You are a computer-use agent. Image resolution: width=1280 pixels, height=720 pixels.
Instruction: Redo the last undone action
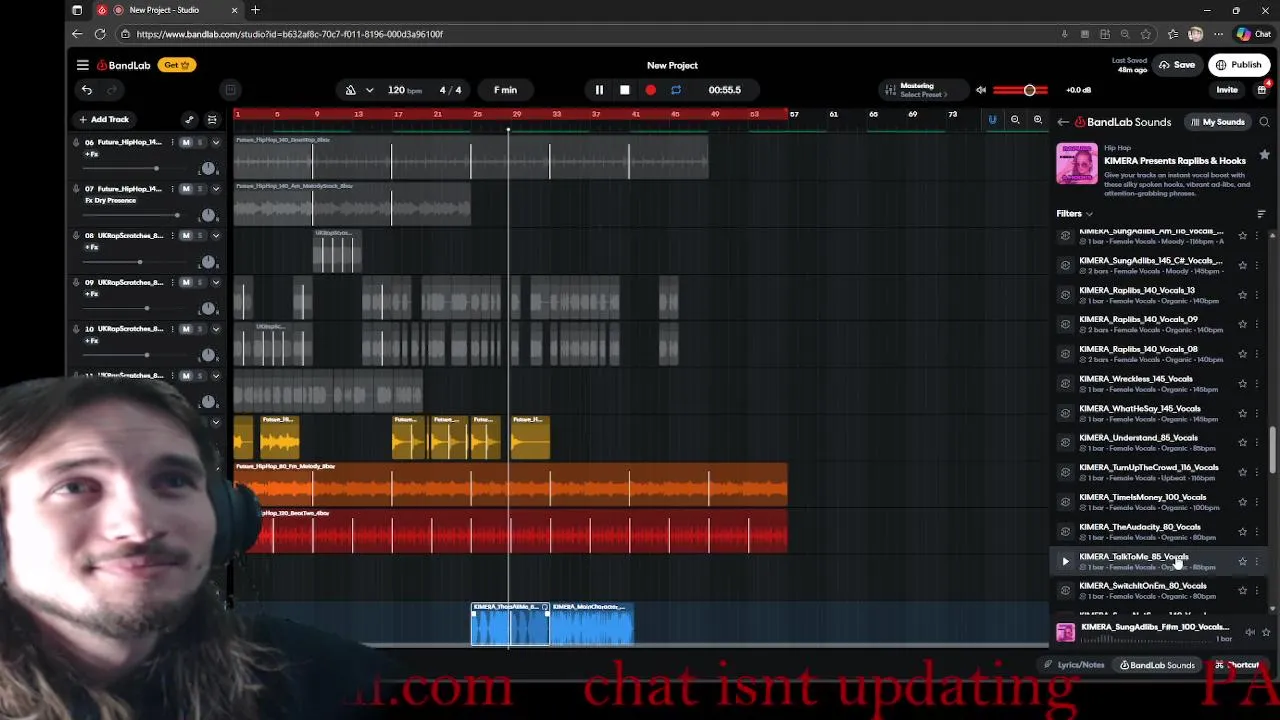tap(112, 90)
